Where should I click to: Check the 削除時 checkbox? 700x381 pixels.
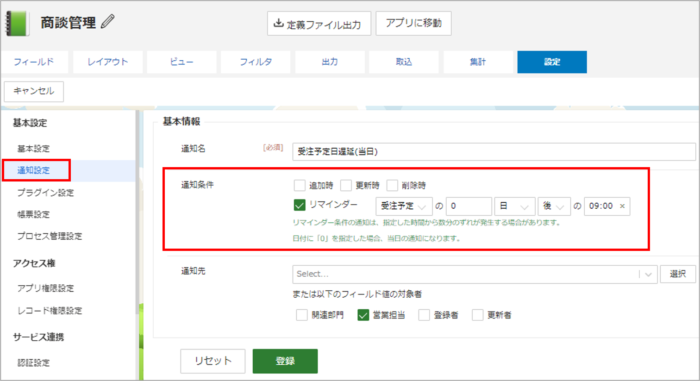(x=392, y=185)
